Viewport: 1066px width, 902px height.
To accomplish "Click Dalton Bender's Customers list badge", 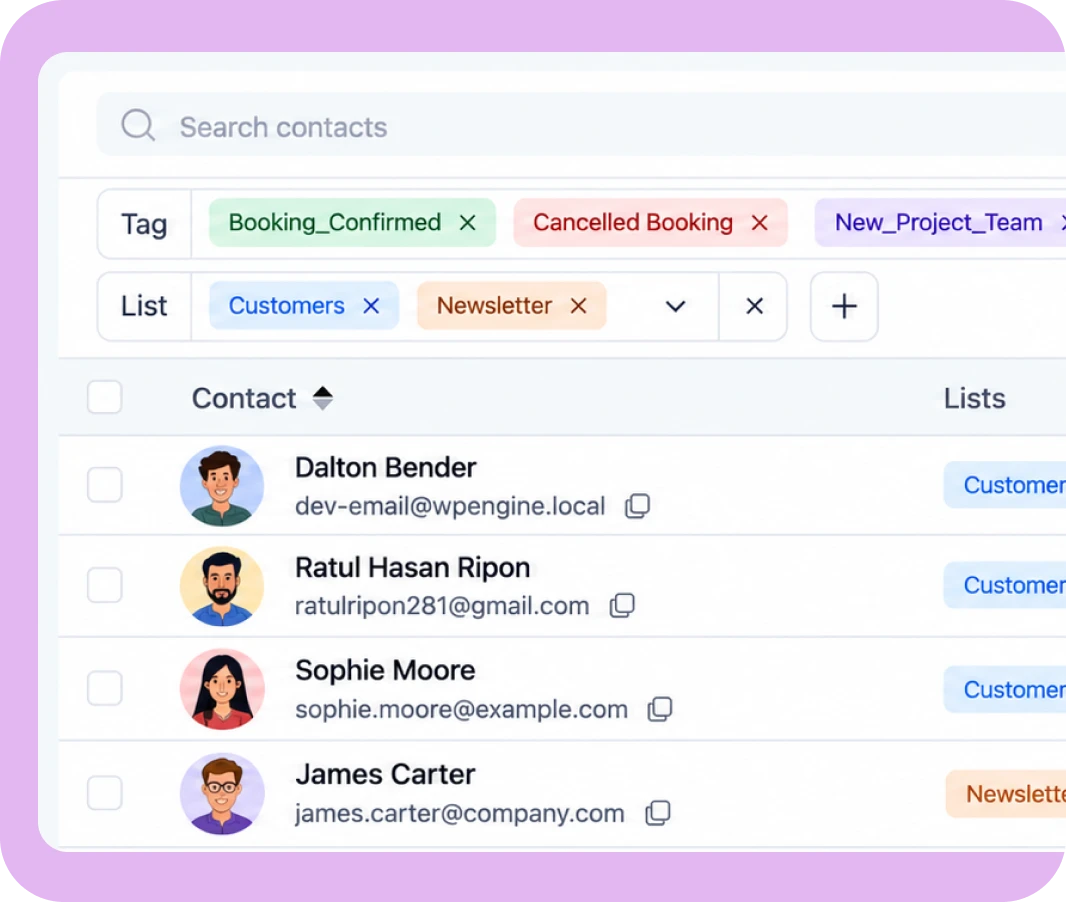I will click(x=1005, y=485).
